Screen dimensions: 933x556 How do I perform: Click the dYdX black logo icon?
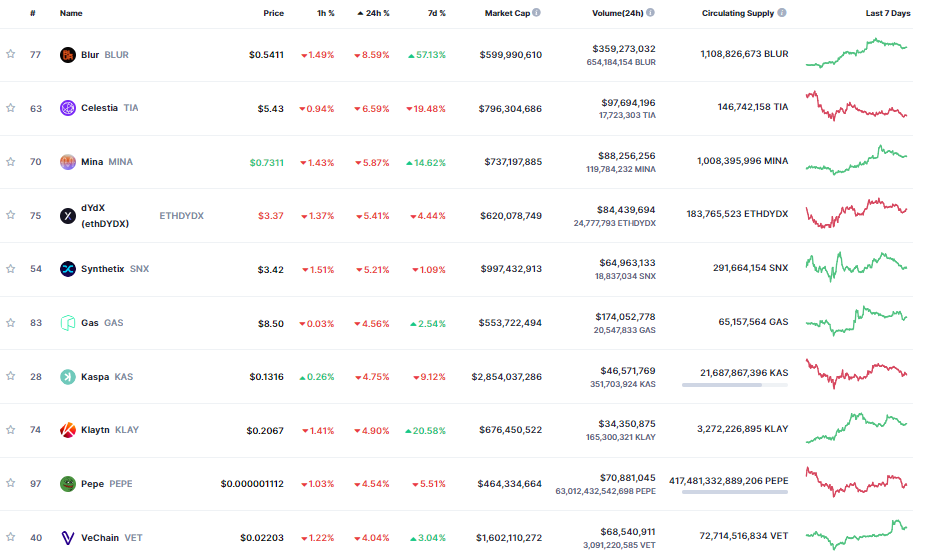(x=68, y=215)
